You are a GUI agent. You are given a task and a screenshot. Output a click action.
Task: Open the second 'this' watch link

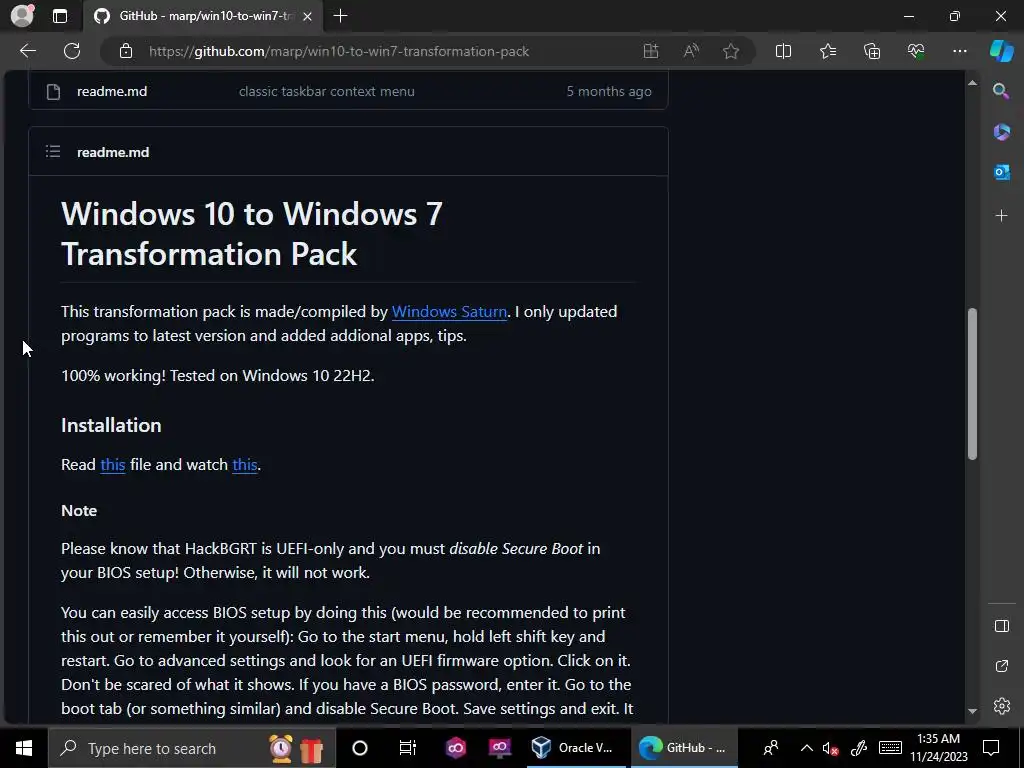point(245,464)
